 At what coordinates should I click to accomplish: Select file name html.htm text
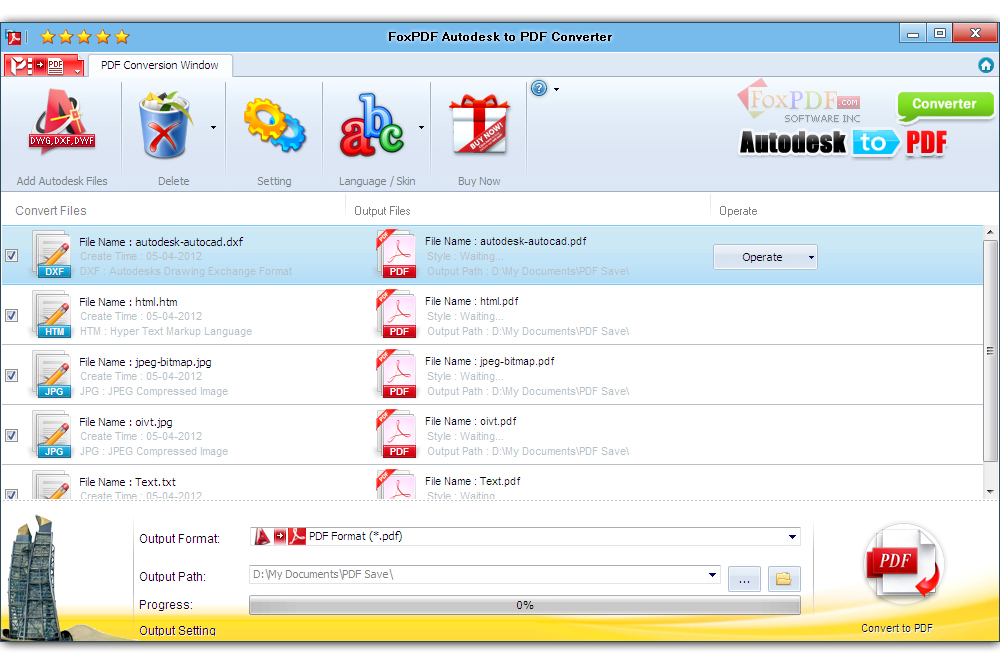click(x=156, y=302)
